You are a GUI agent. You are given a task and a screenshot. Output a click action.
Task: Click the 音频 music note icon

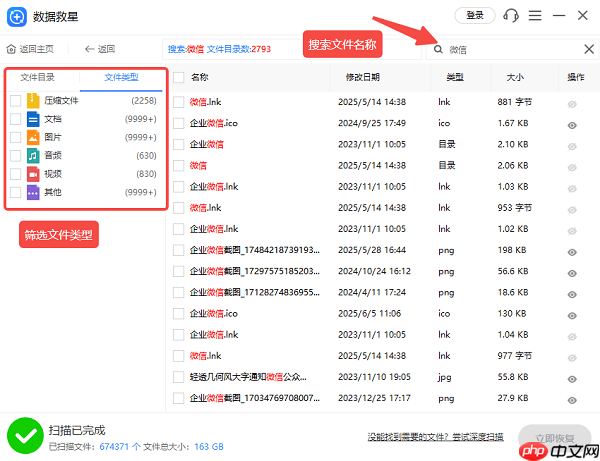[x=33, y=156]
